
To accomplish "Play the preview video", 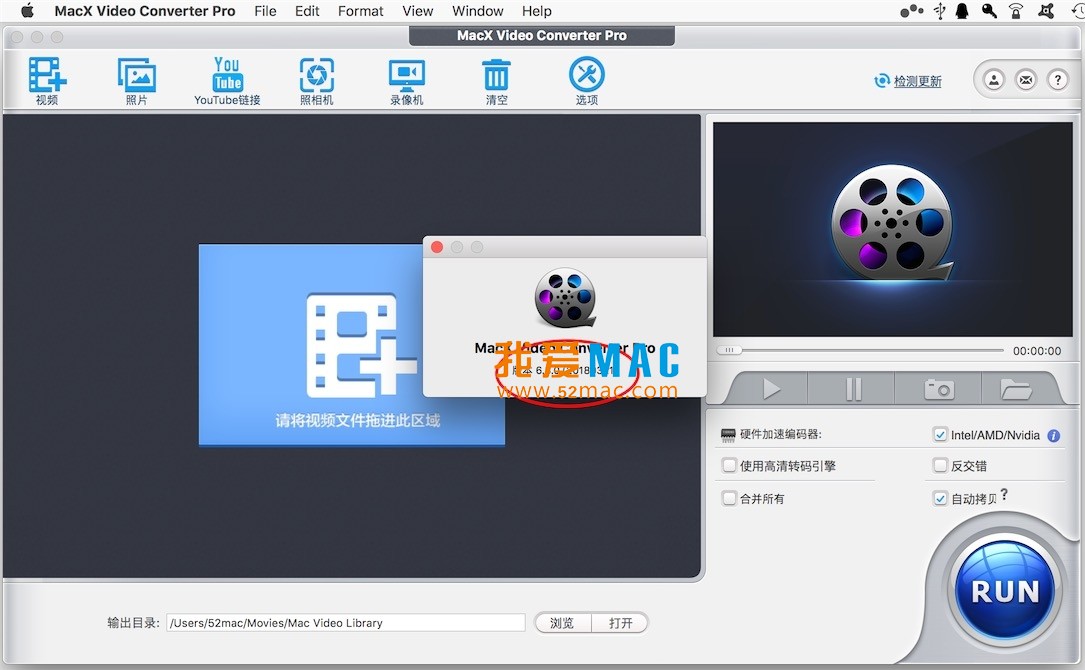I will pyautogui.click(x=770, y=389).
